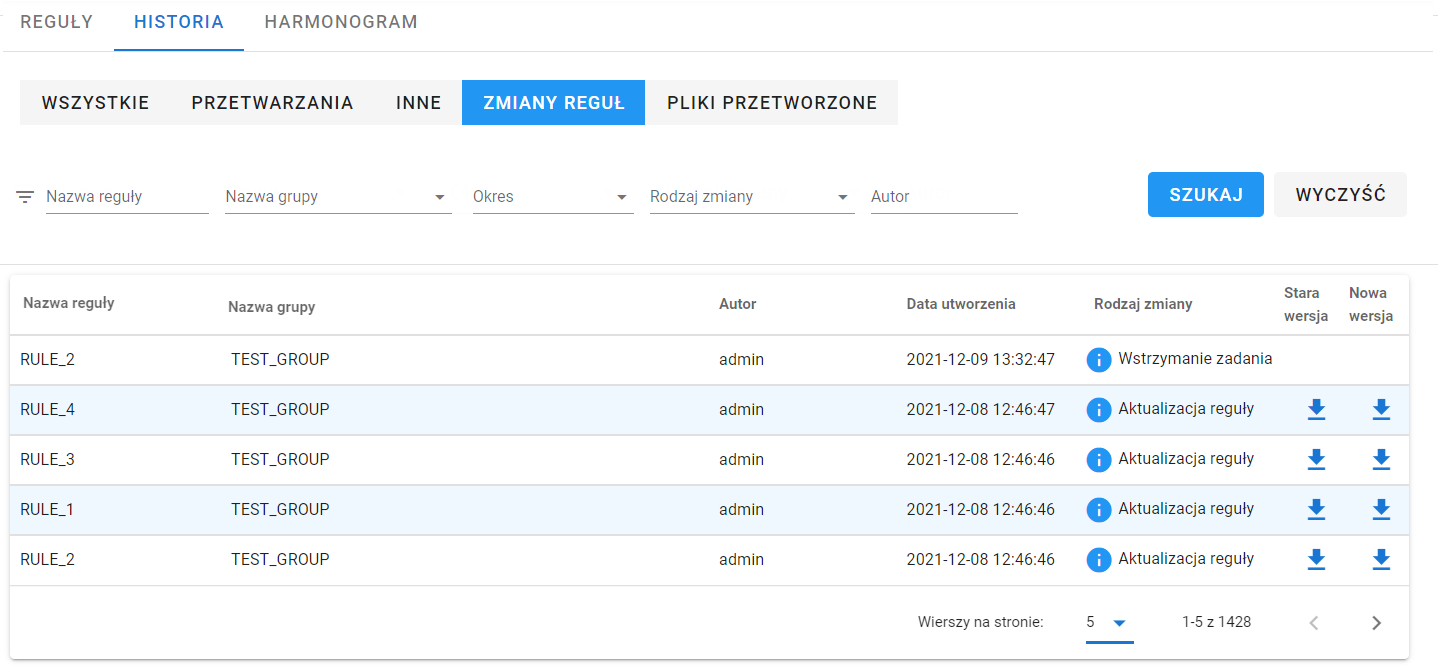Download old version of RULE_4
This screenshot has width=1438, height=672.
(x=1316, y=409)
